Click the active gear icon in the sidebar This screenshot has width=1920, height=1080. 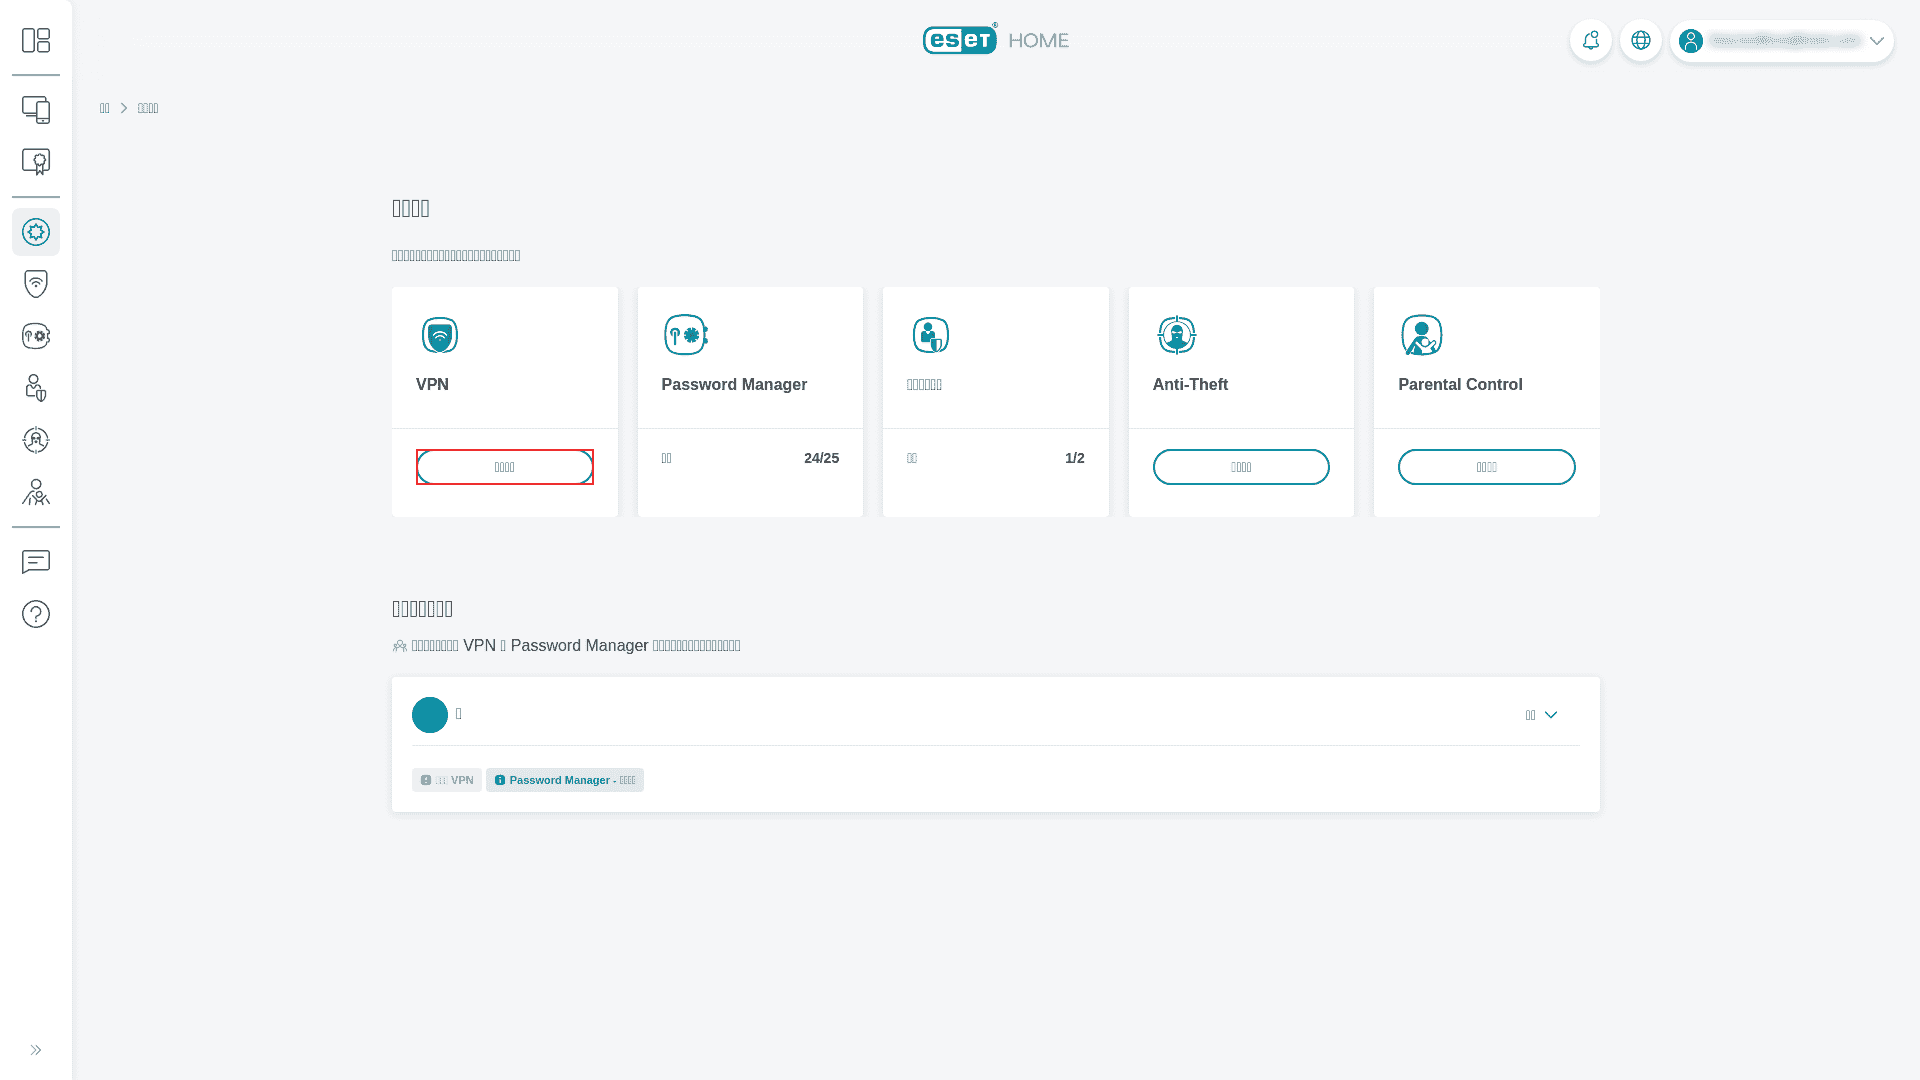pyautogui.click(x=36, y=232)
